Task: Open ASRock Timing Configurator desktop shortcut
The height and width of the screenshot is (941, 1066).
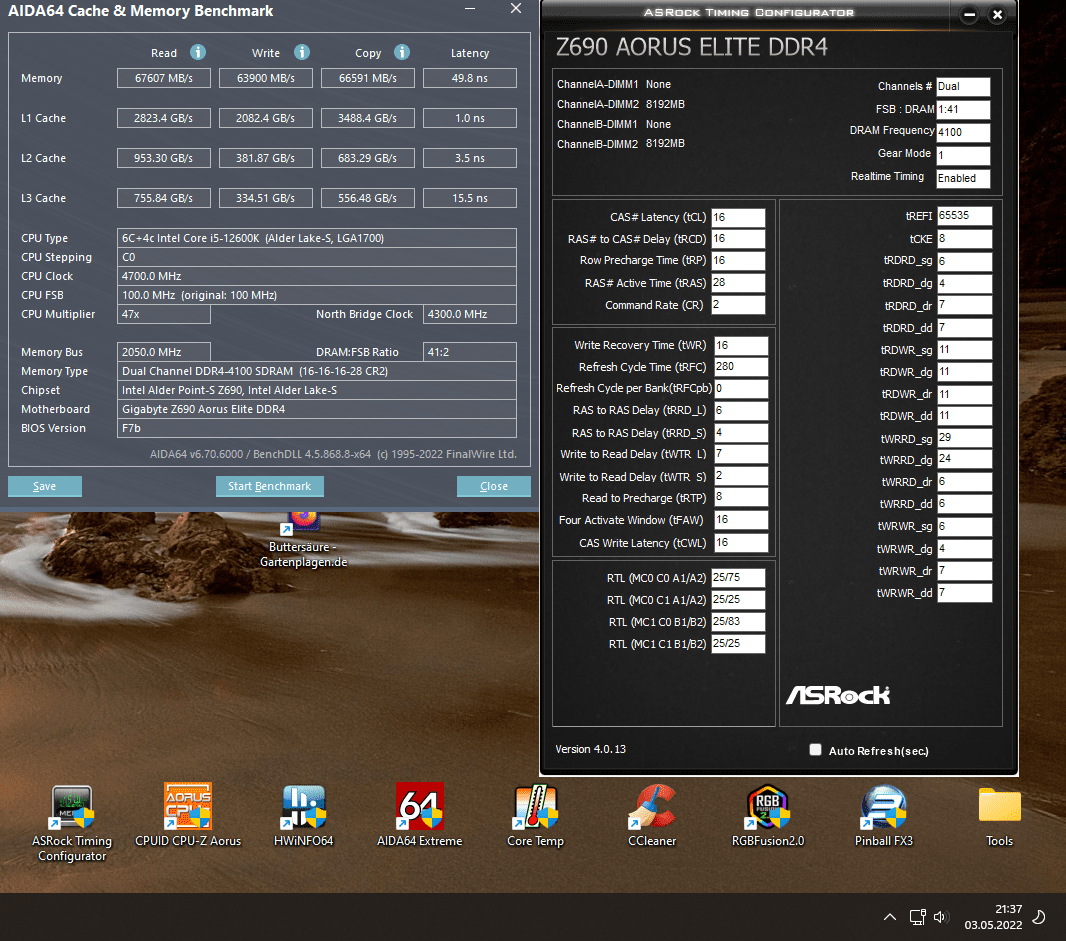Action: click(72, 823)
